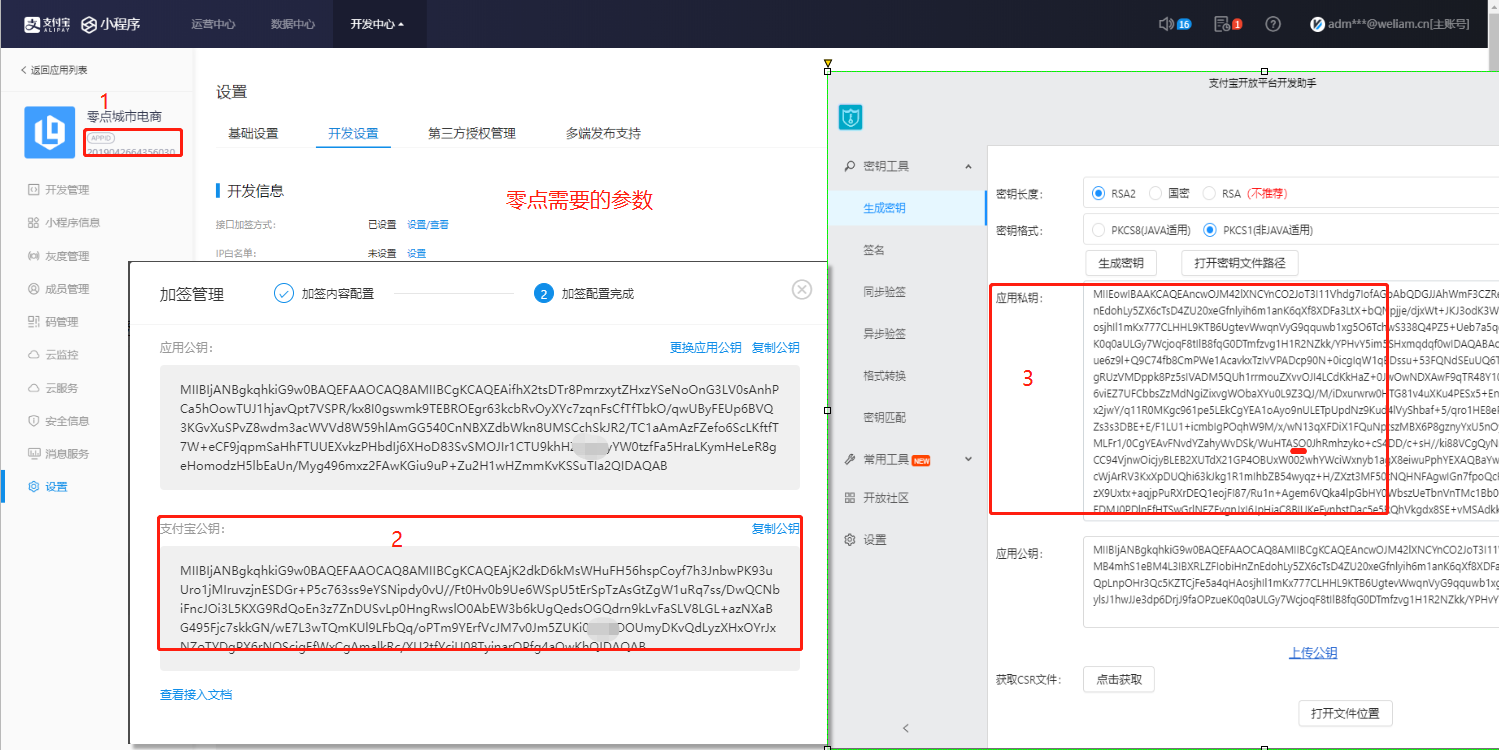This screenshot has width=1499, height=750.
Task: Select 同步验签 in 开发助手 sidebar
Action: (884, 292)
